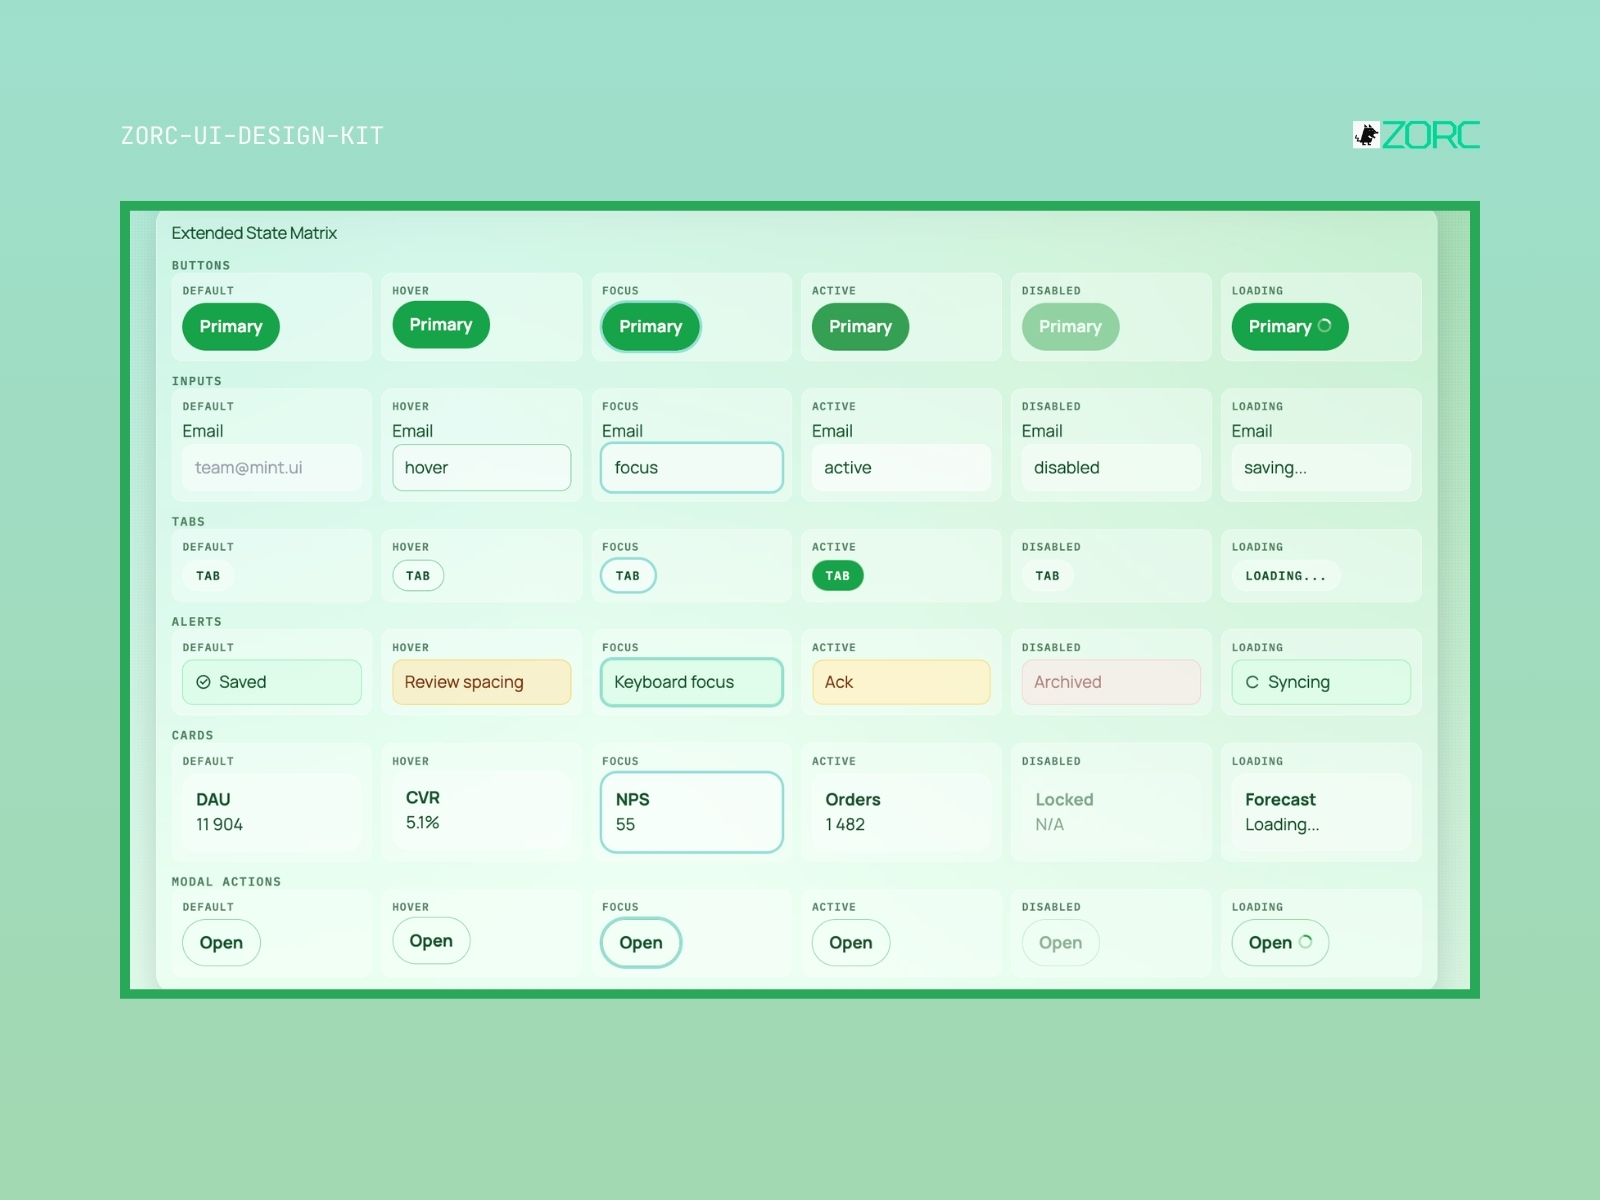Click the Focus state Open button
The height and width of the screenshot is (1200, 1600).
pyautogui.click(x=641, y=943)
